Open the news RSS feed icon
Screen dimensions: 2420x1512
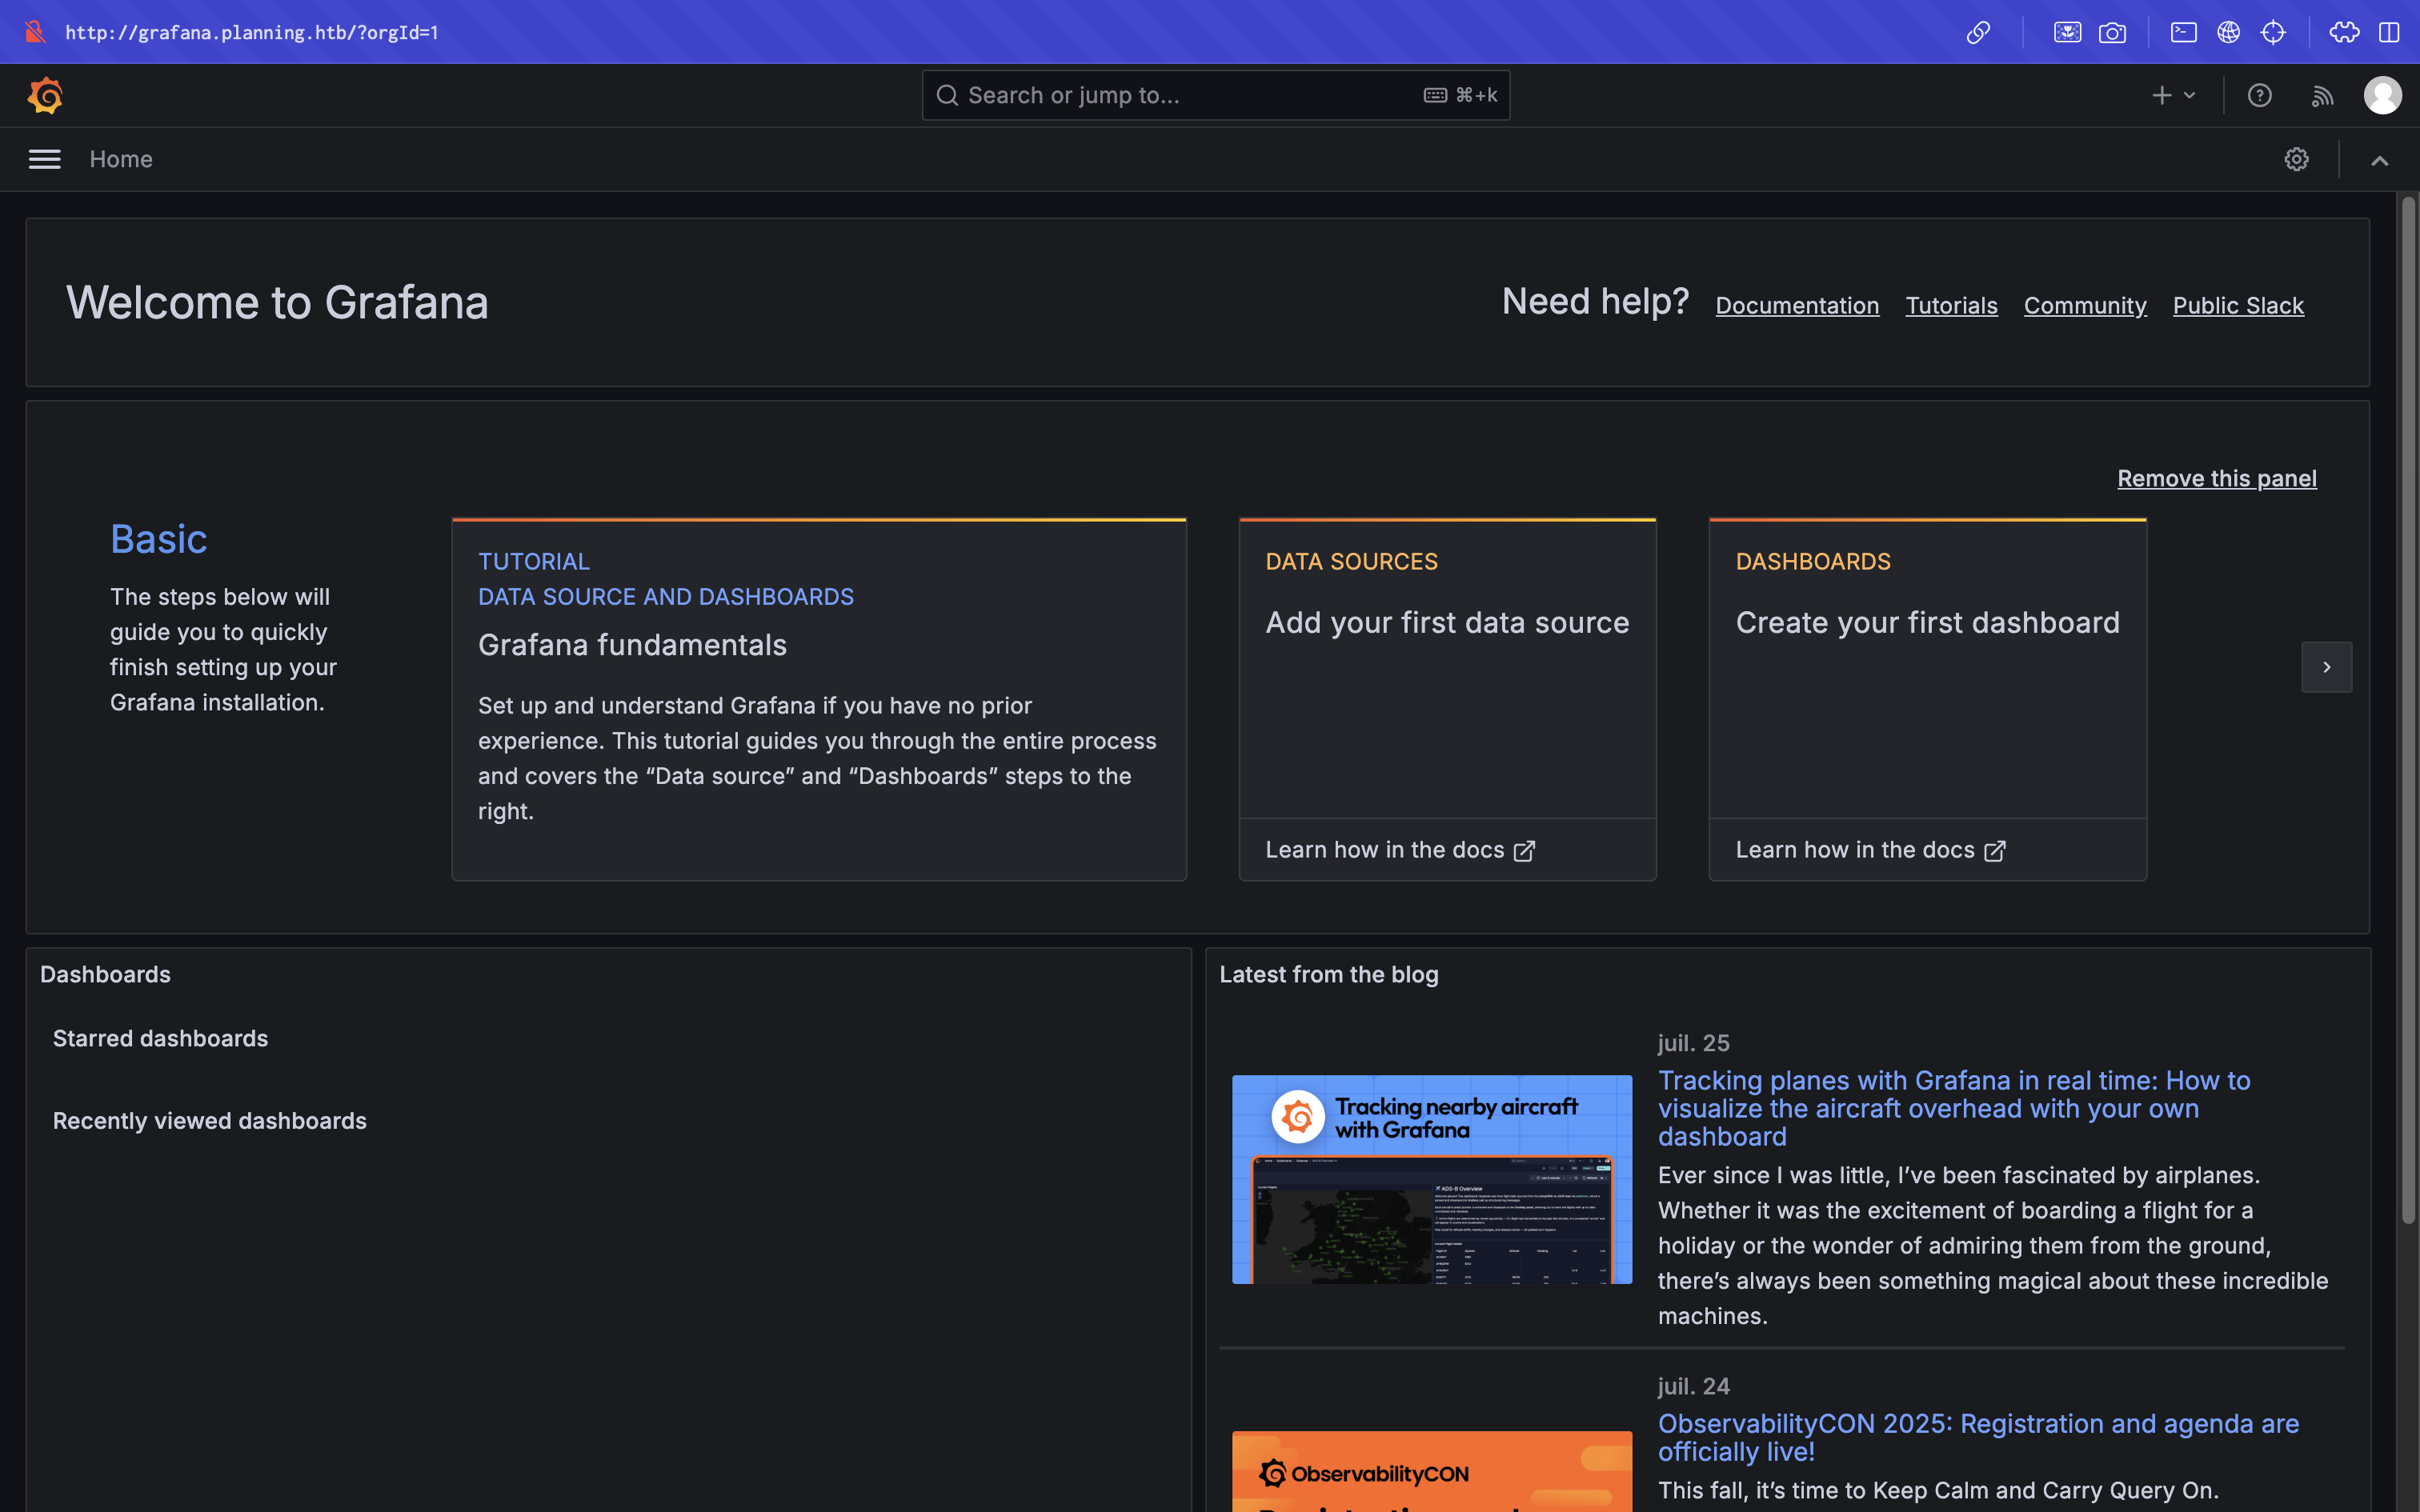[2322, 96]
